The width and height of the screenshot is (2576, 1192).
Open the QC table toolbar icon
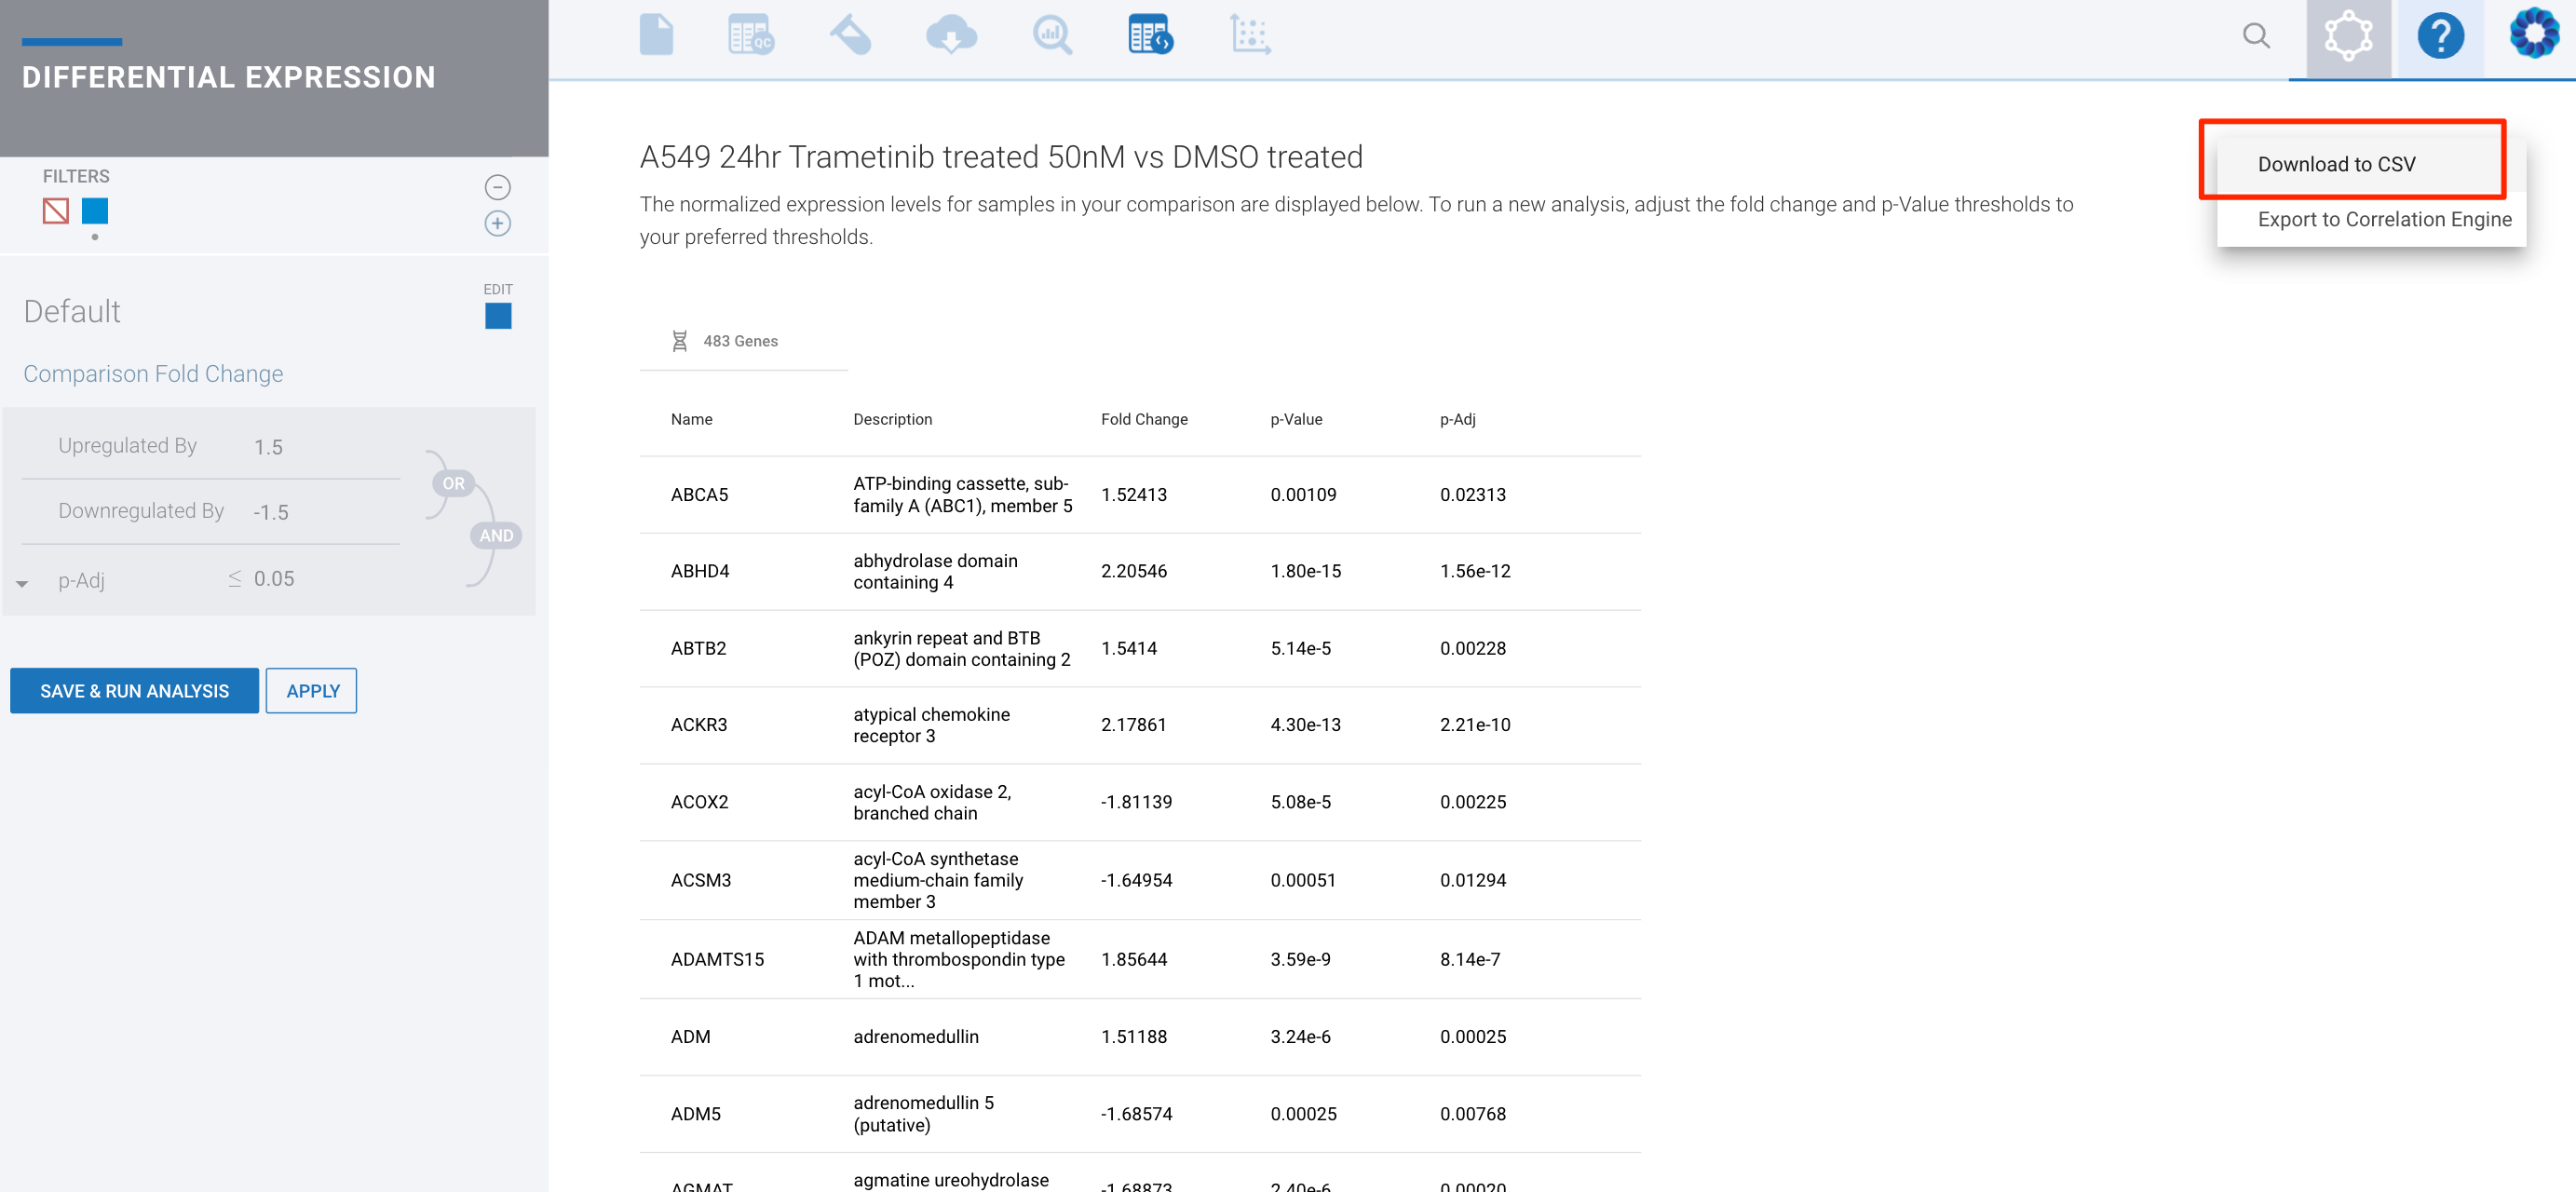point(751,34)
